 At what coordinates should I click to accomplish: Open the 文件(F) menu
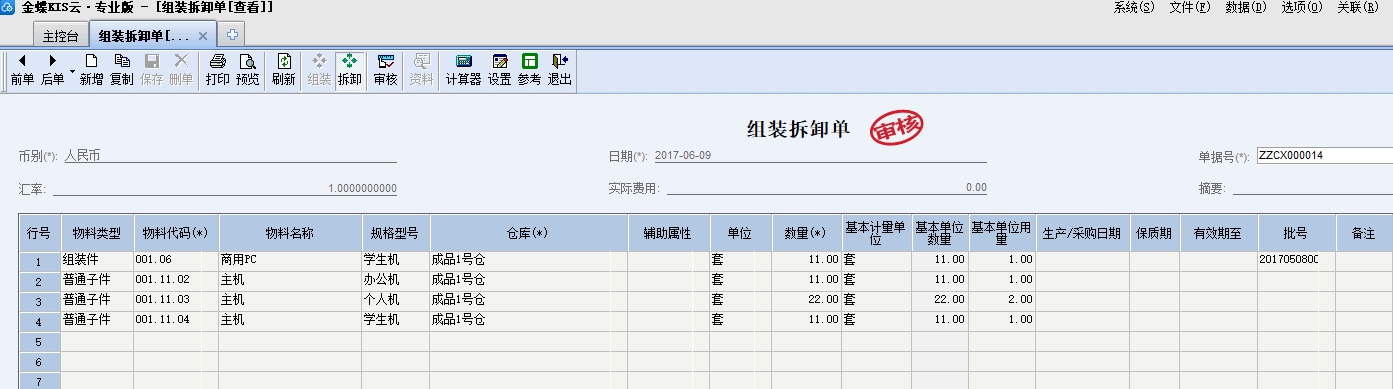(1189, 7)
